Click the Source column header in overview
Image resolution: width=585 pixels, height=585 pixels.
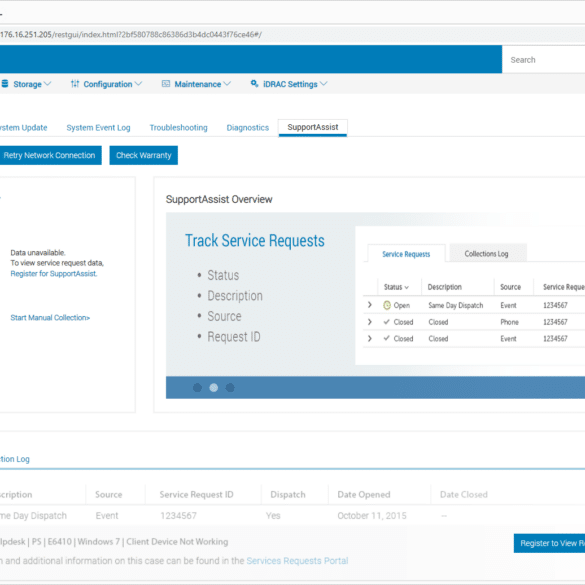(x=510, y=287)
